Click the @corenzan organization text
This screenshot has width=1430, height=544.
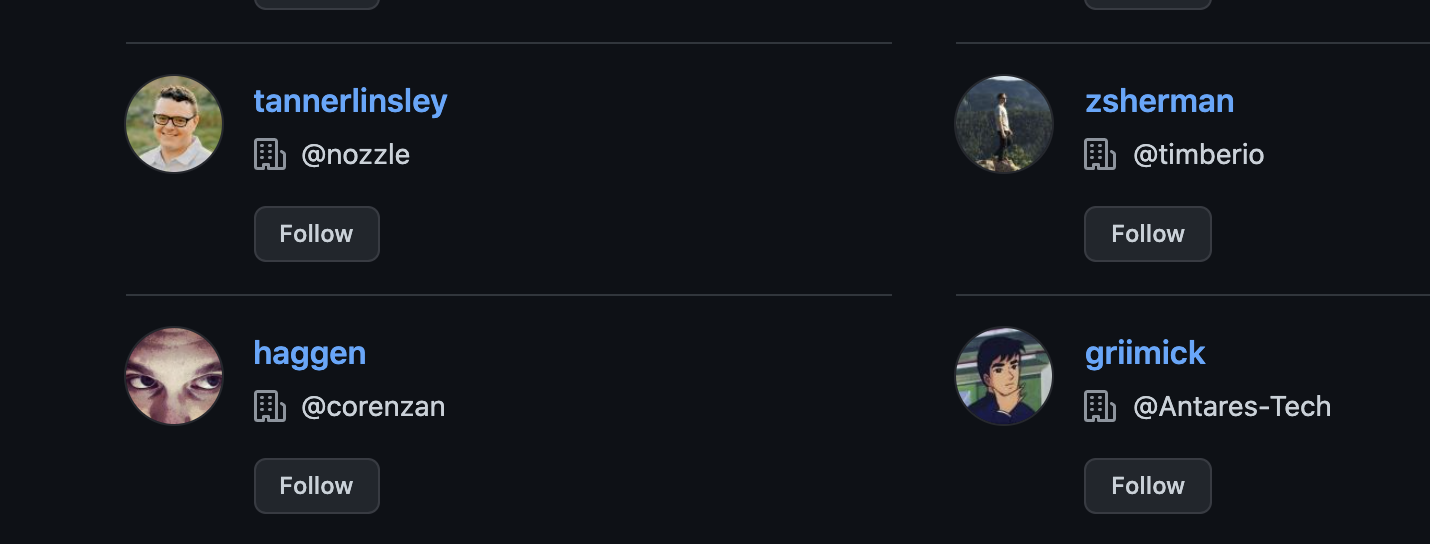tap(373, 407)
